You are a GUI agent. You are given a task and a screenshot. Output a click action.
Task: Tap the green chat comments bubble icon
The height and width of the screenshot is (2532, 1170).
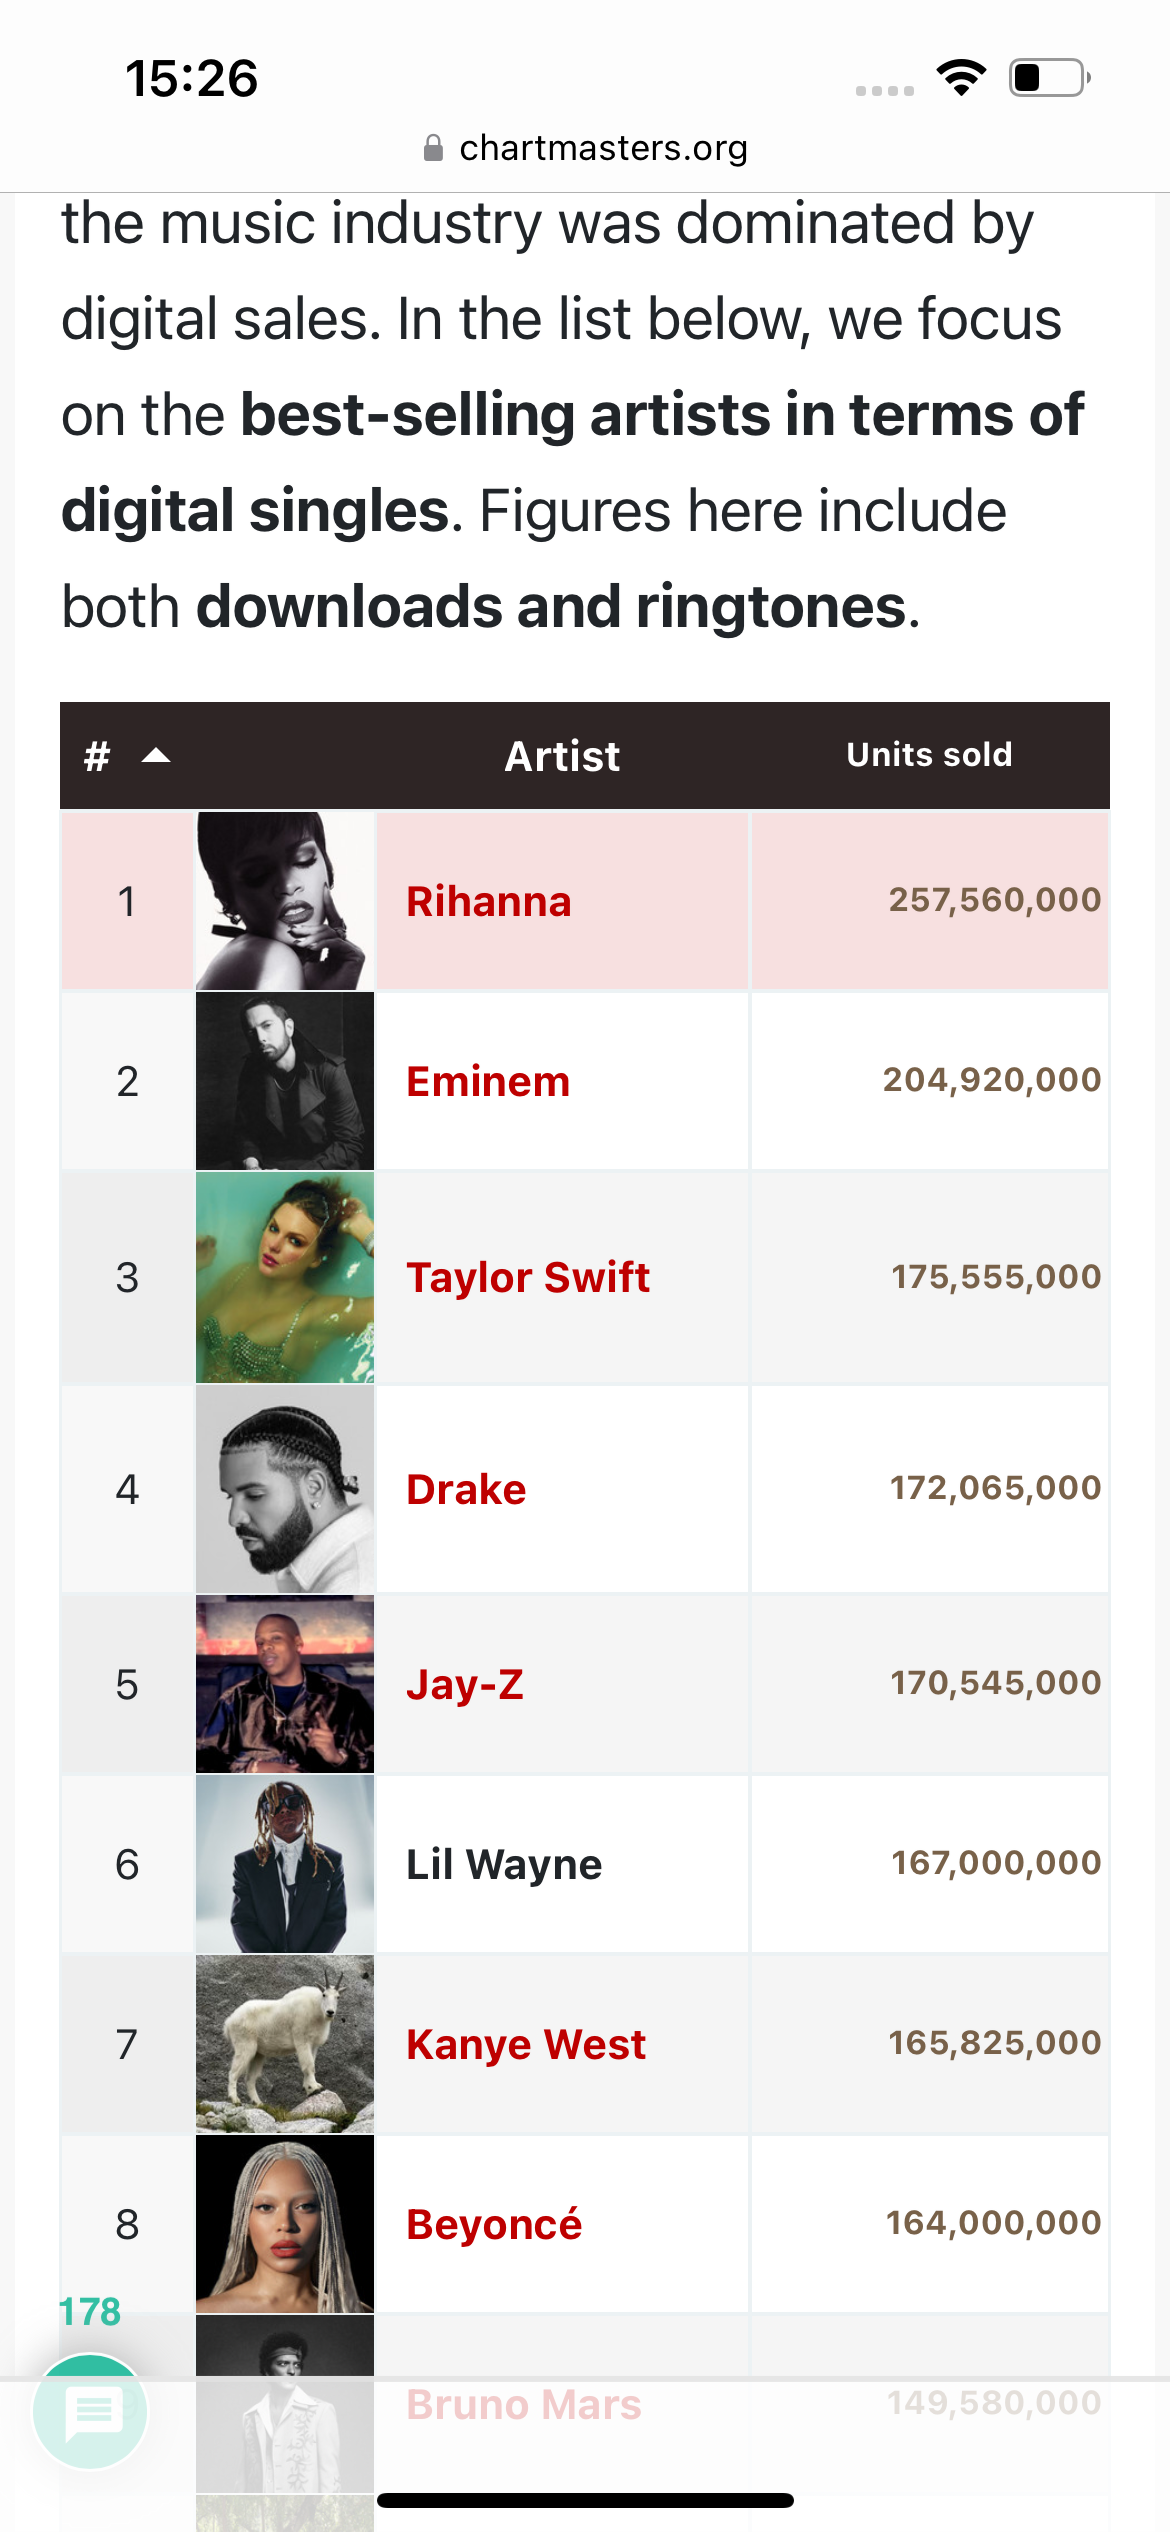point(91,2412)
